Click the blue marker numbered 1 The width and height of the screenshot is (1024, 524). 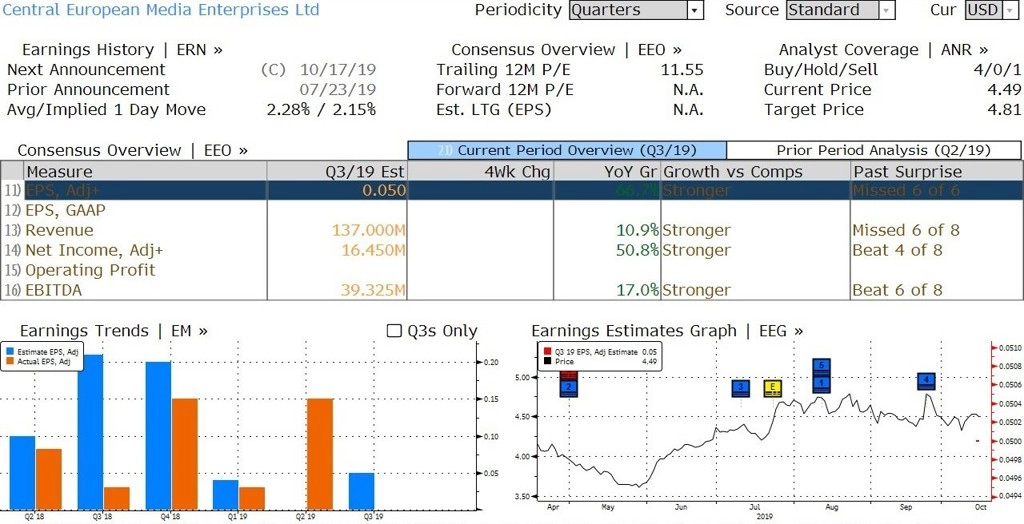[x=822, y=384]
